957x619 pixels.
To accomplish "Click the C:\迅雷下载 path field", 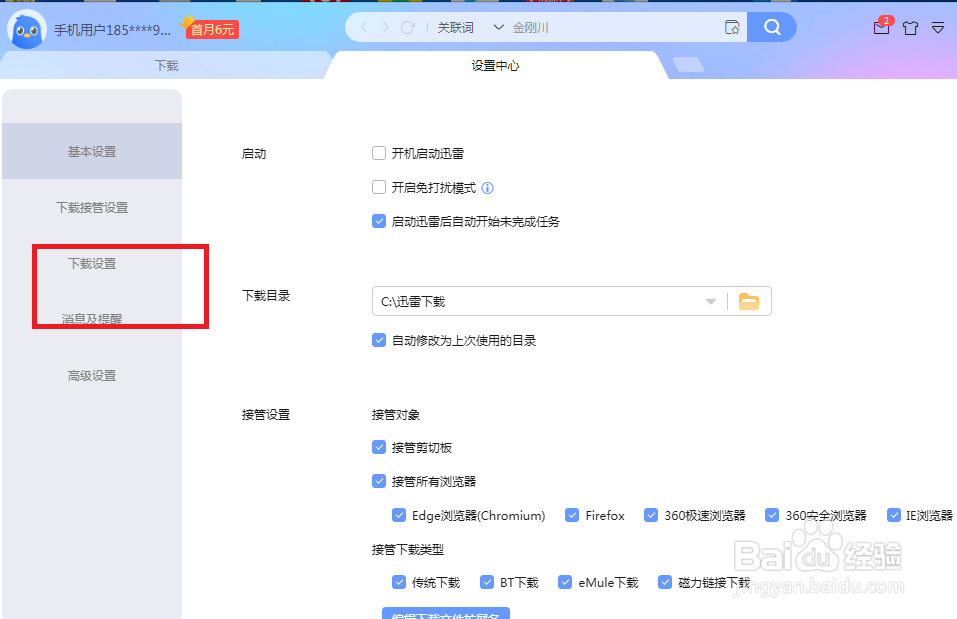I will coord(571,301).
